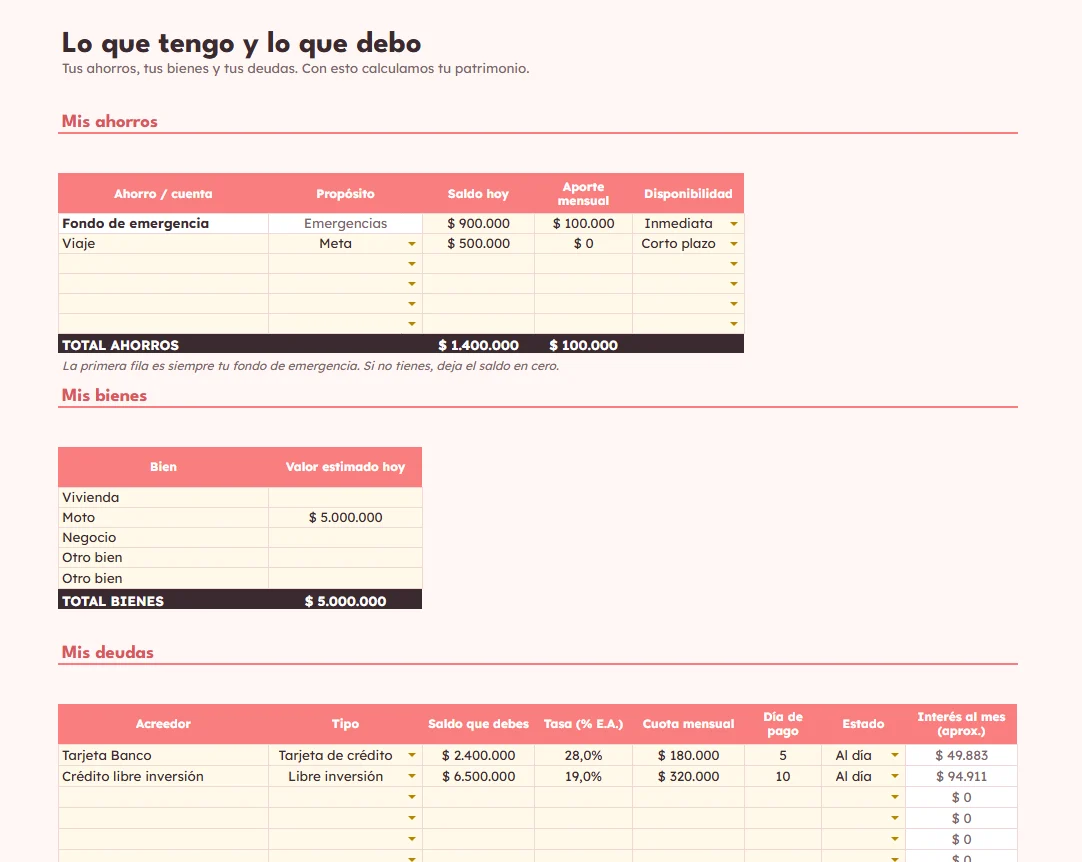The height and width of the screenshot is (862, 1082).
Task: Open Disponibilidad dropdown showing Corto plazo
Action: pos(734,244)
